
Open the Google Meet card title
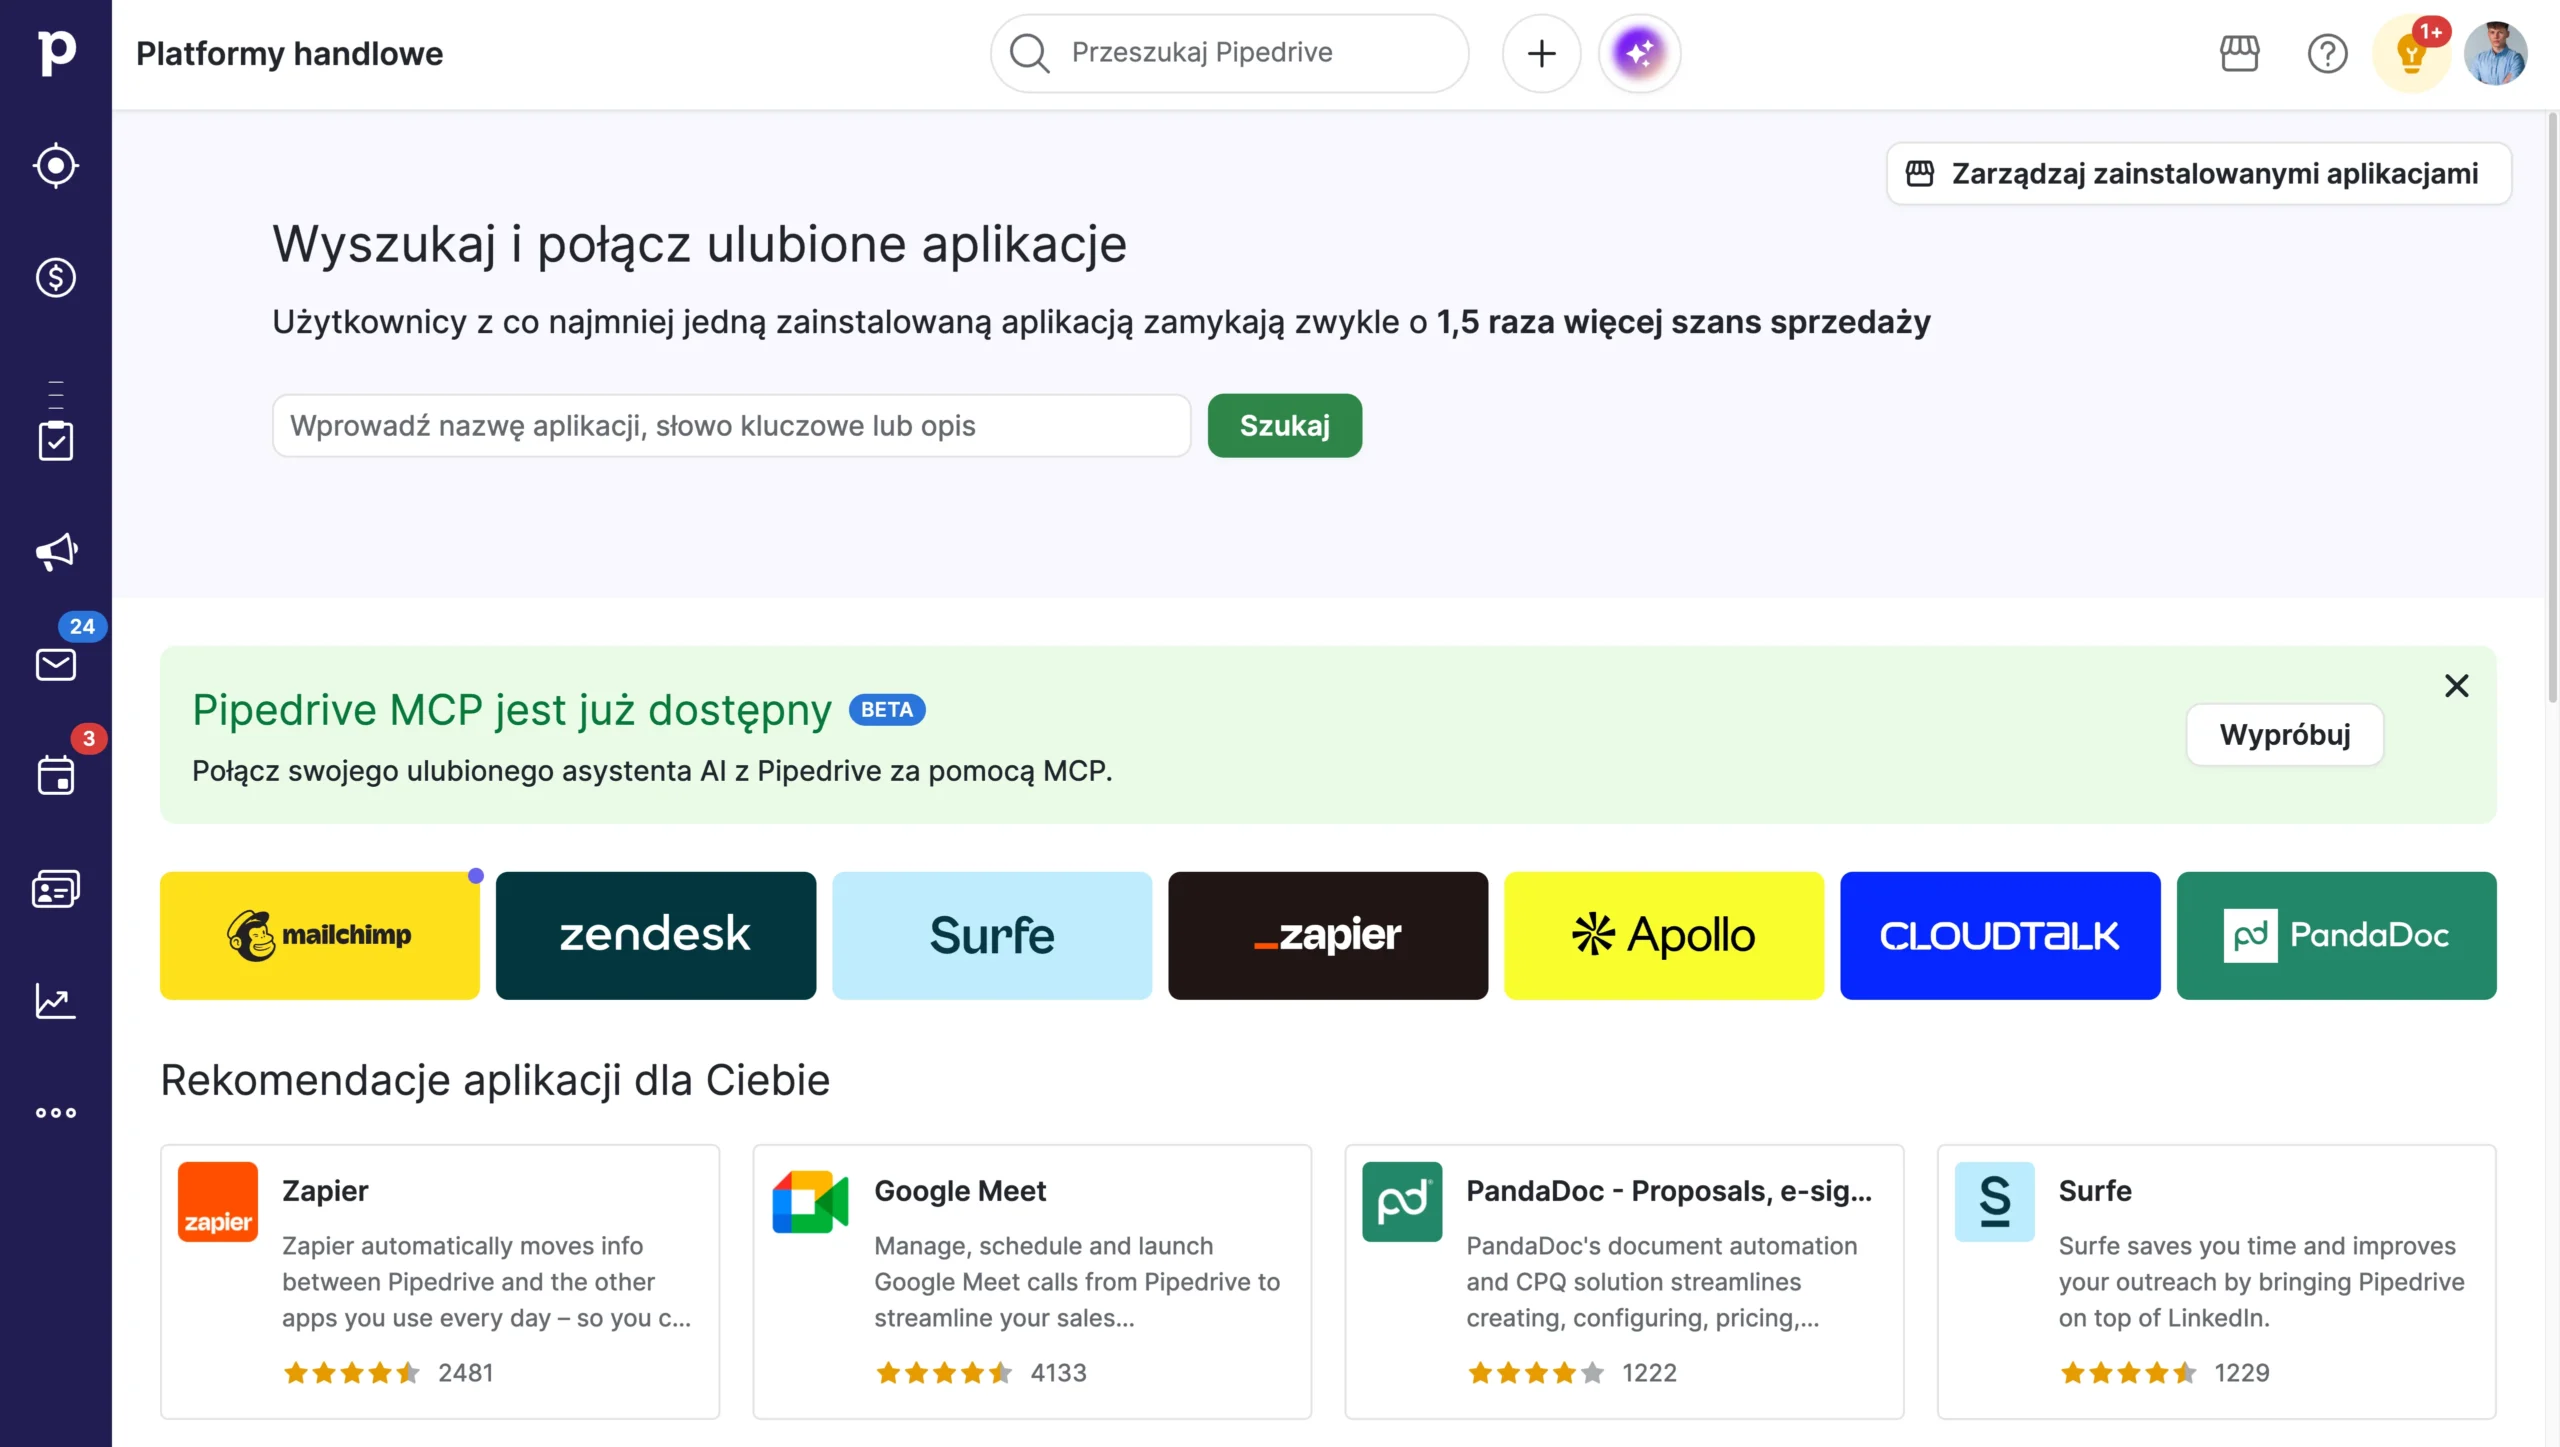(960, 1190)
